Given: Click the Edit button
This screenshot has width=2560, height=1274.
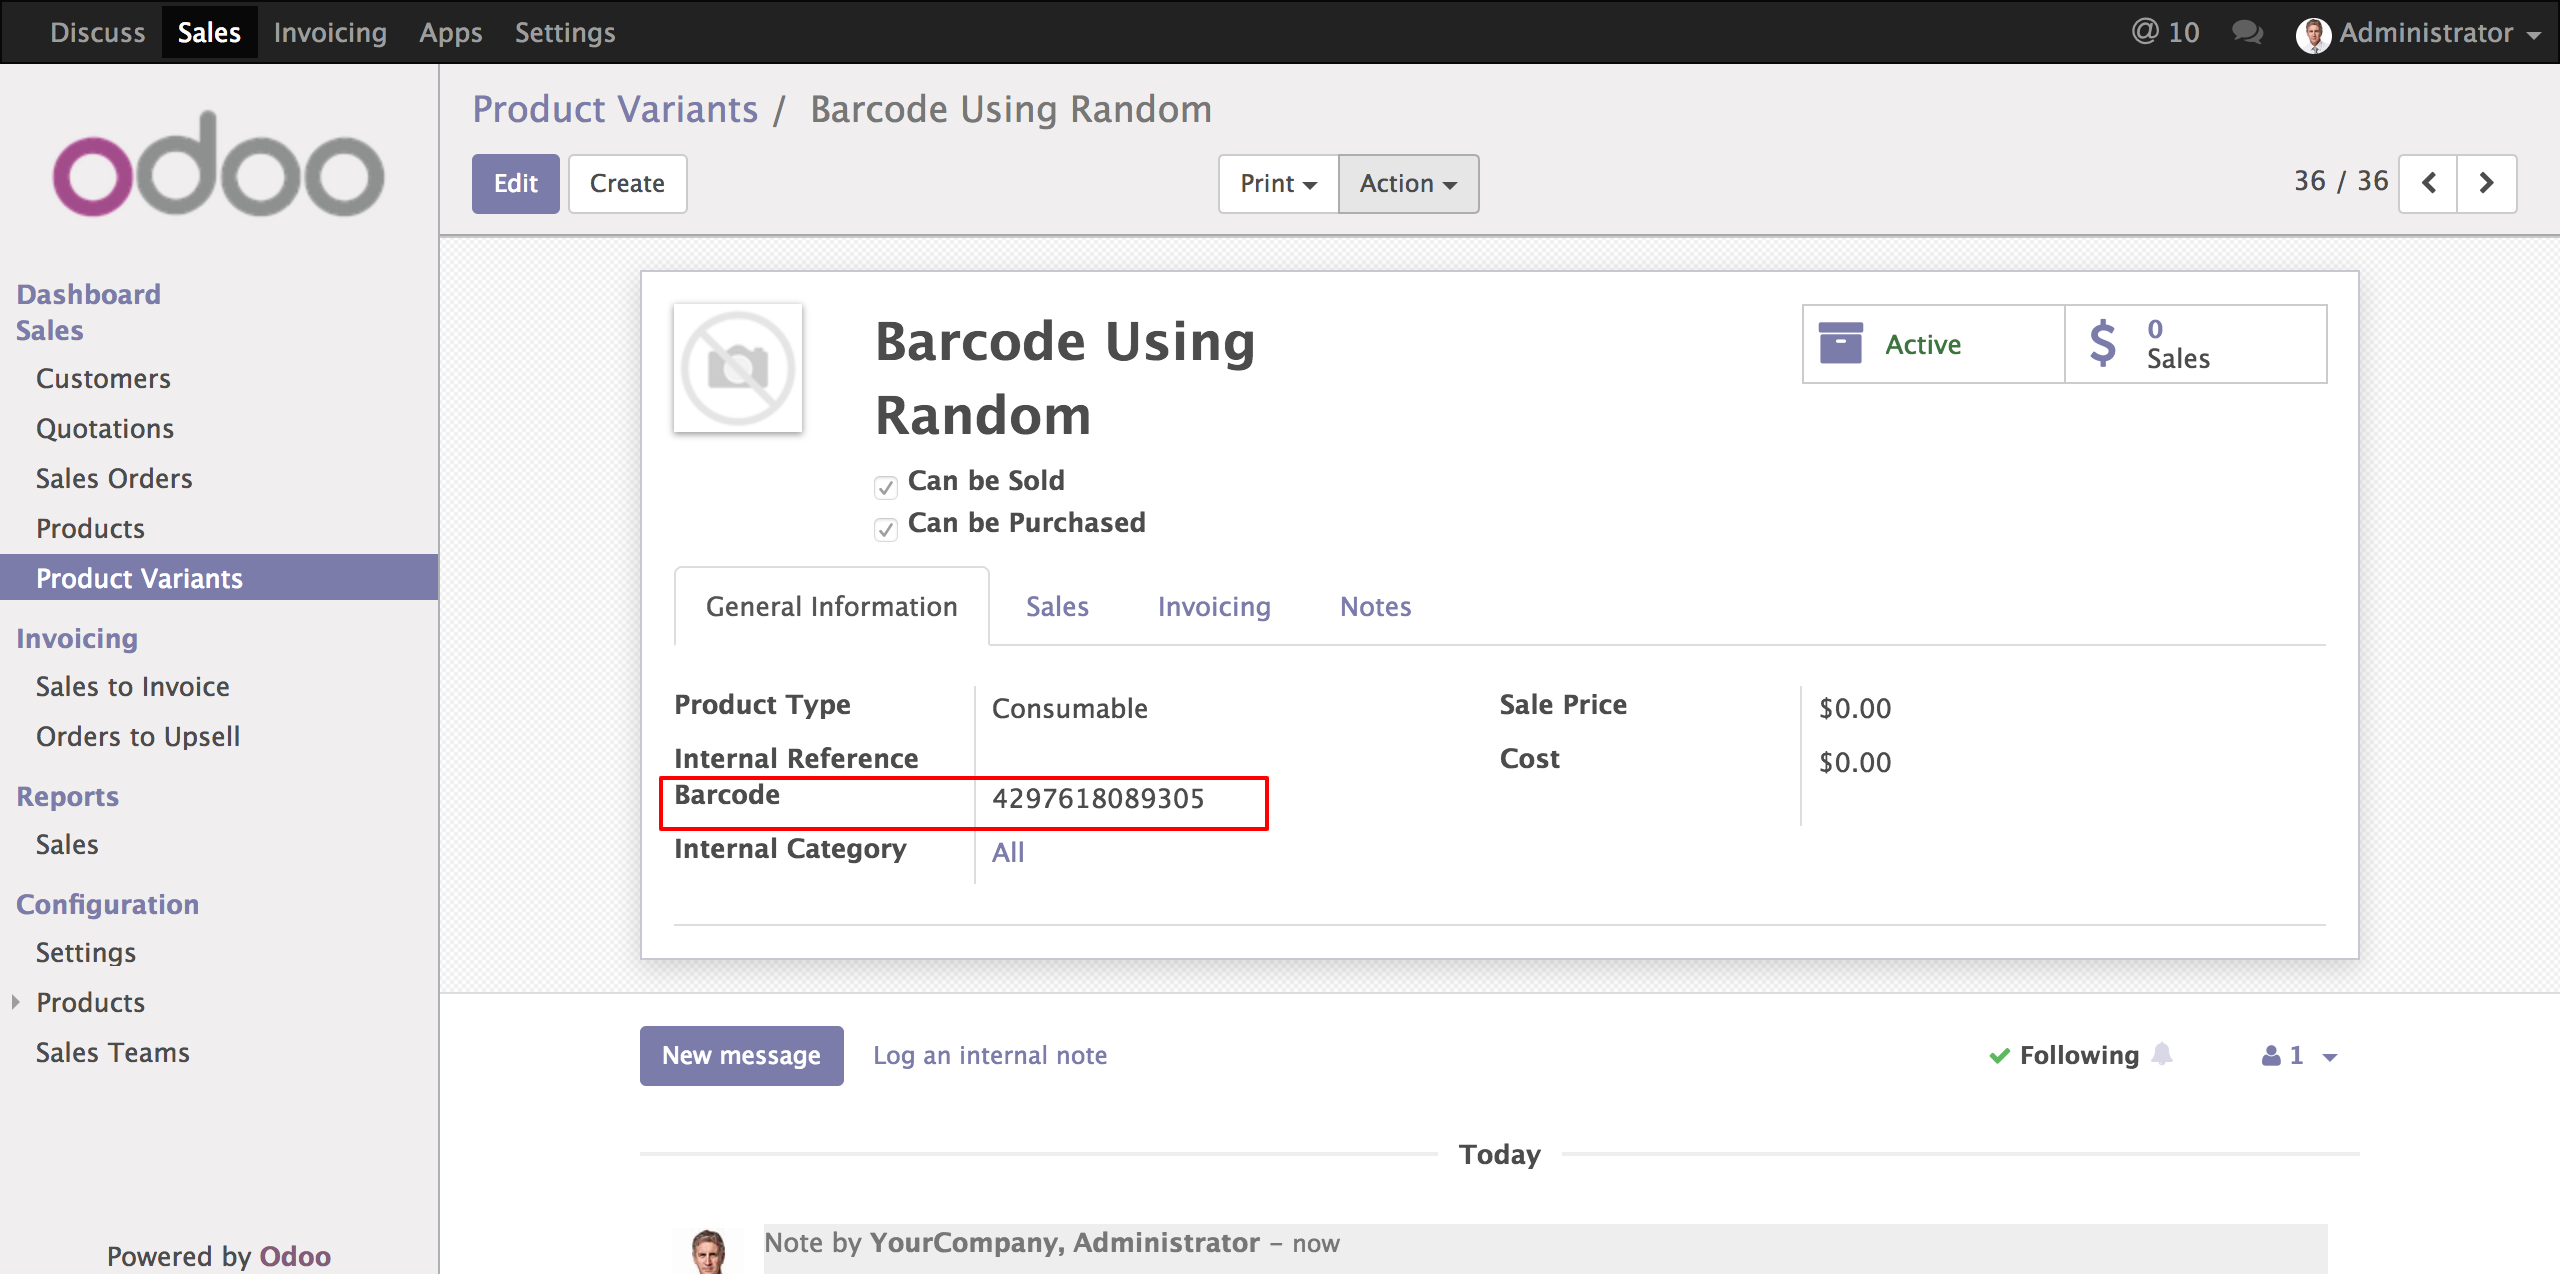Looking at the screenshot, I should pos(515,183).
